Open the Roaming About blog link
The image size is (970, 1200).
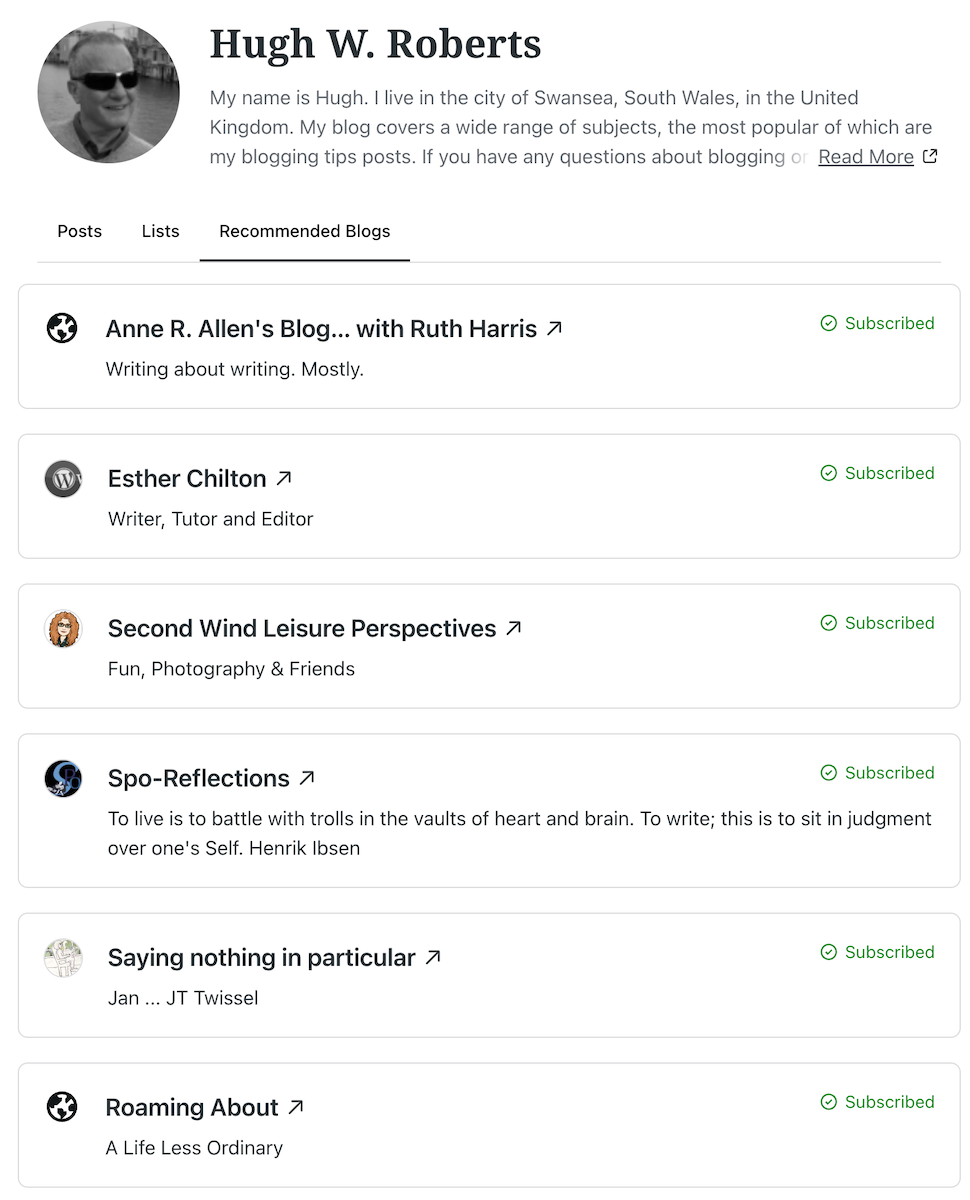tap(192, 1108)
